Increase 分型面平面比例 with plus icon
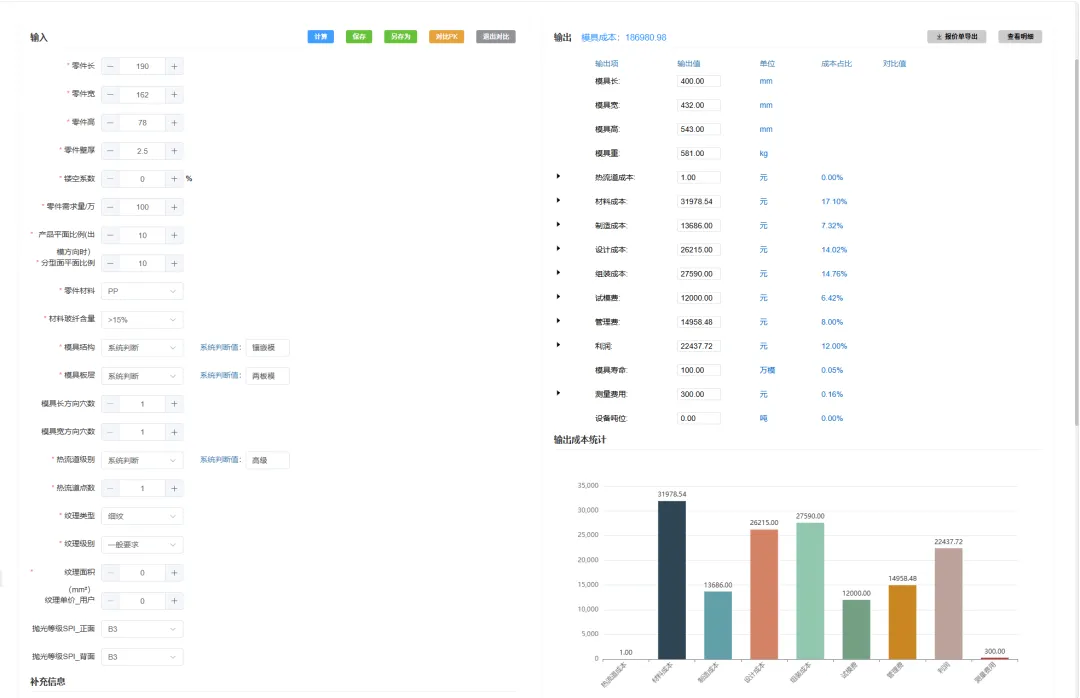Screen dimensions: 1080x698 click(x=174, y=263)
